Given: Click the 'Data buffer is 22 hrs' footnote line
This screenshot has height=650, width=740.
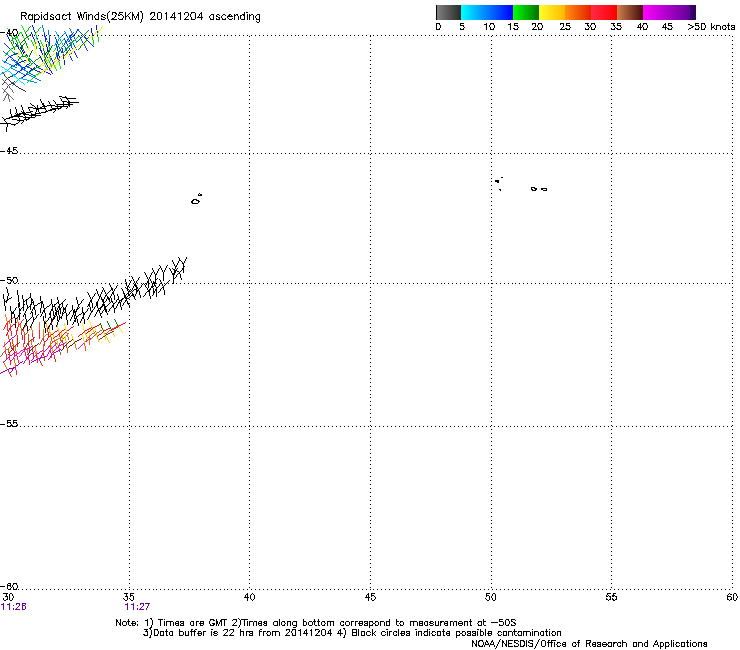Looking at the screenshot, I should pos(352,633).
